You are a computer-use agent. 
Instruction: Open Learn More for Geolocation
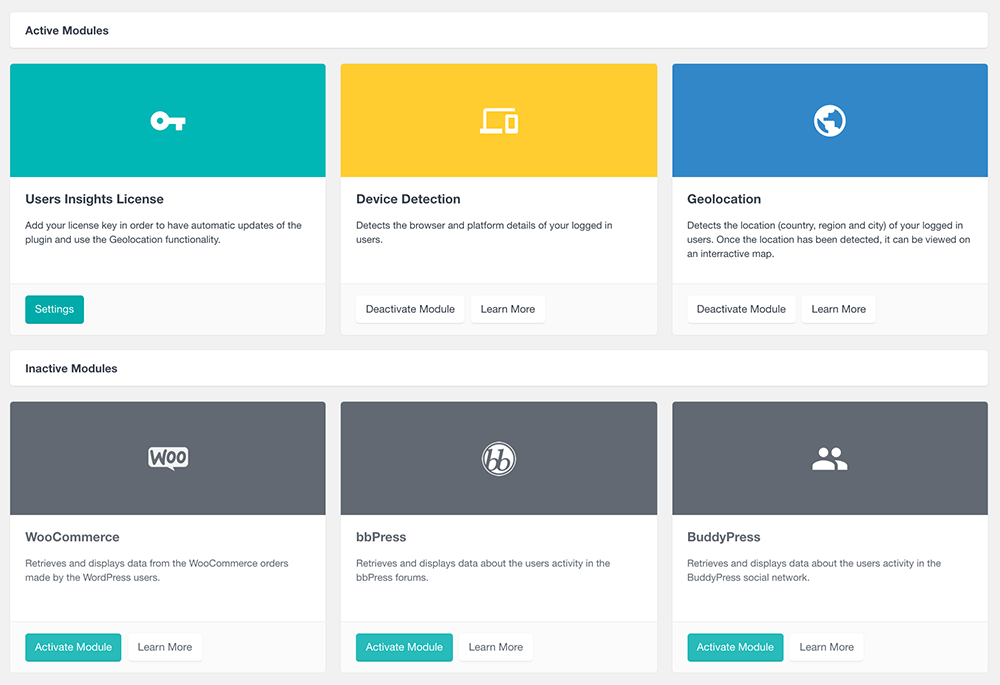coord(839,309)
